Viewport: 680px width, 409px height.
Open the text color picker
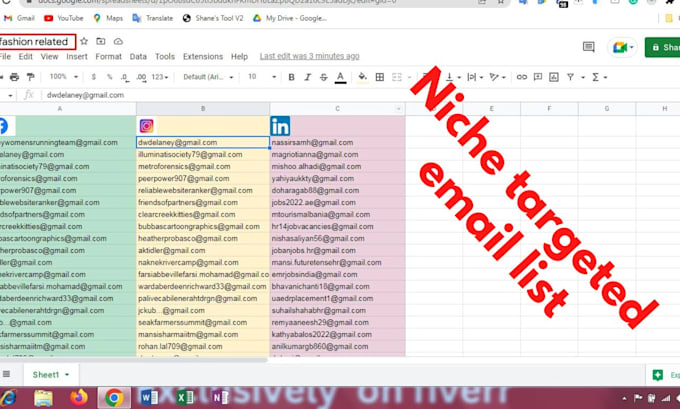click(340, 77)
